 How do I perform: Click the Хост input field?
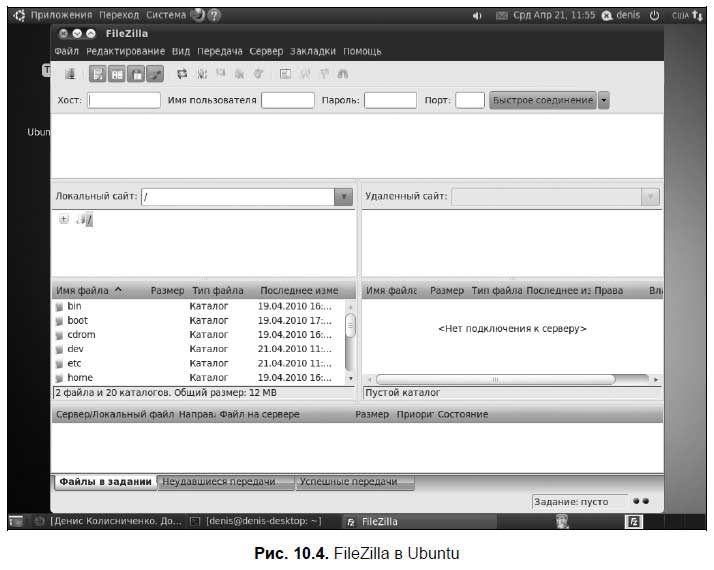[x=124, y=100]
